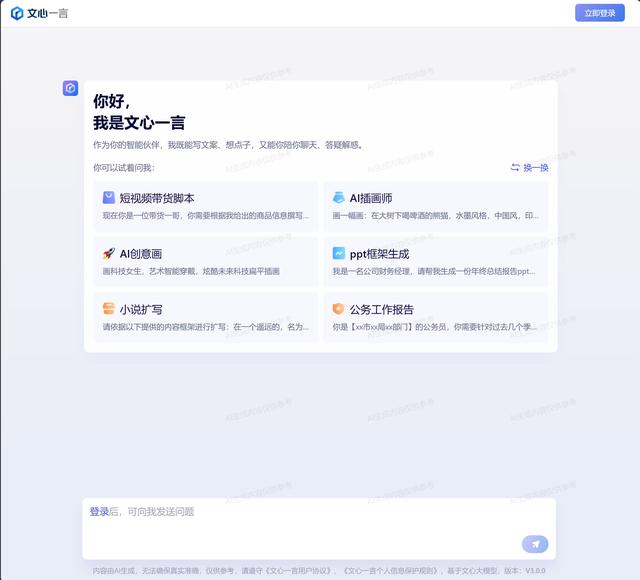Screen dimensions: 640x580
Task: Click the 登录 link in input box
Action: 99,511
